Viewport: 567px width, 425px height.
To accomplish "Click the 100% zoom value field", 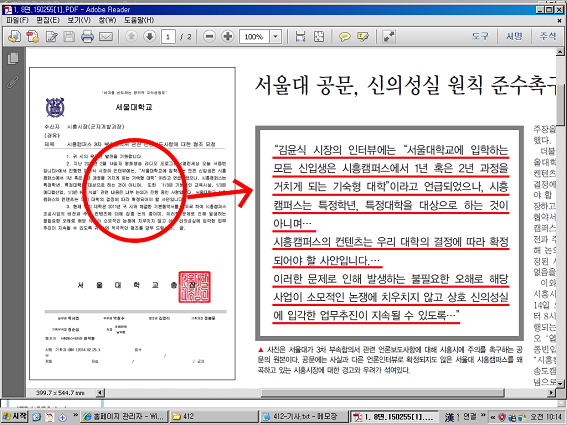I will tap(254, 37).
